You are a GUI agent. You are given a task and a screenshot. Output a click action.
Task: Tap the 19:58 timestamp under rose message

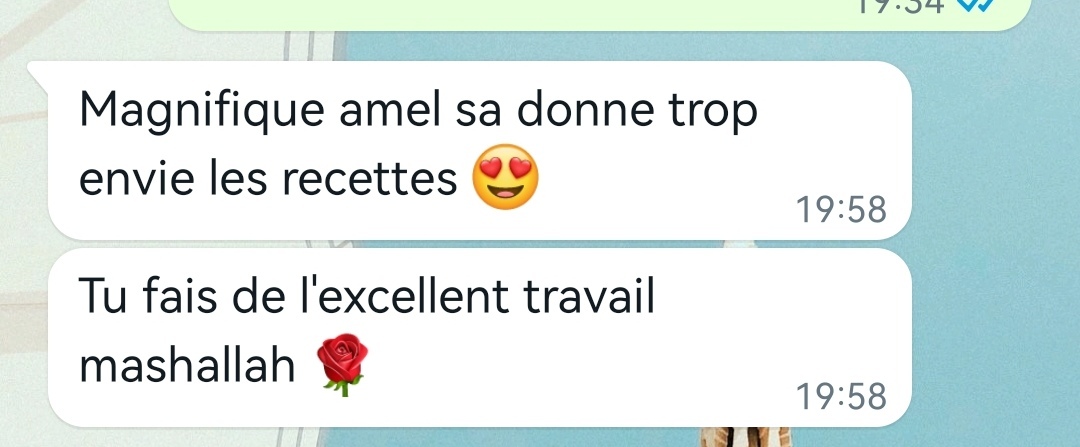841,397
